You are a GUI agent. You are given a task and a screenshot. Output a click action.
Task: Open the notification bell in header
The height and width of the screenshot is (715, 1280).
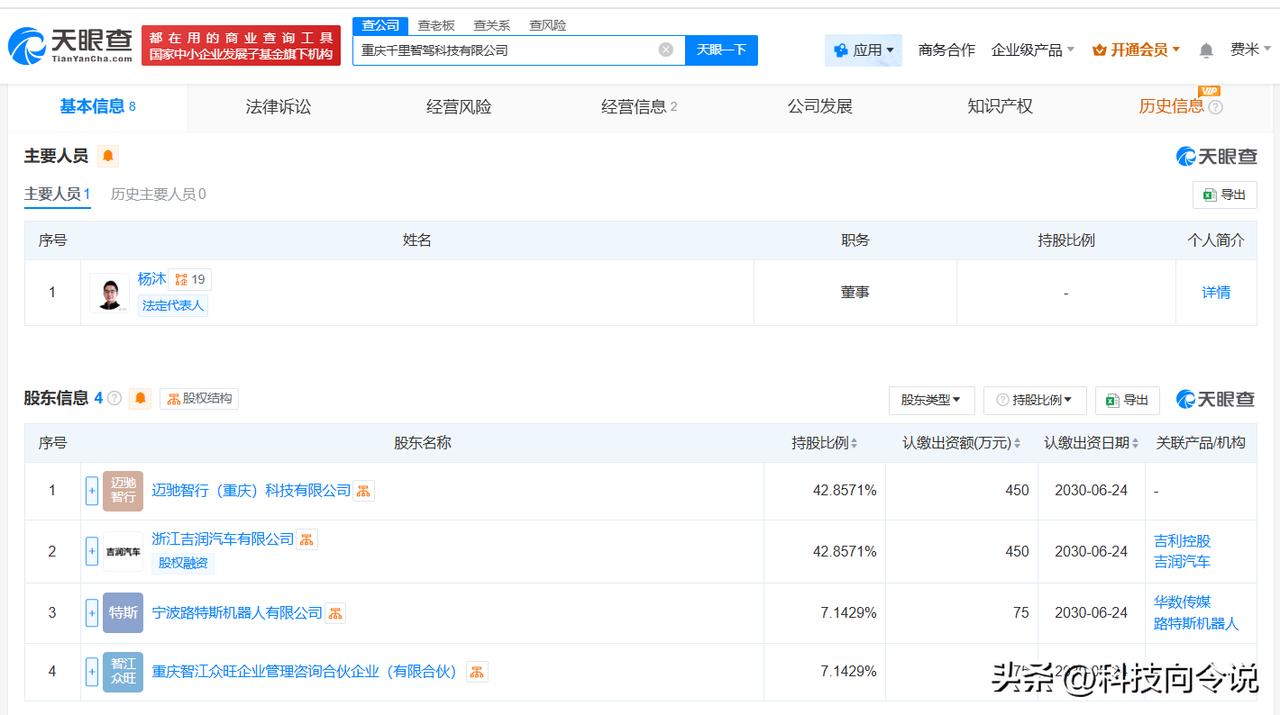click(x=1206, y=50)
